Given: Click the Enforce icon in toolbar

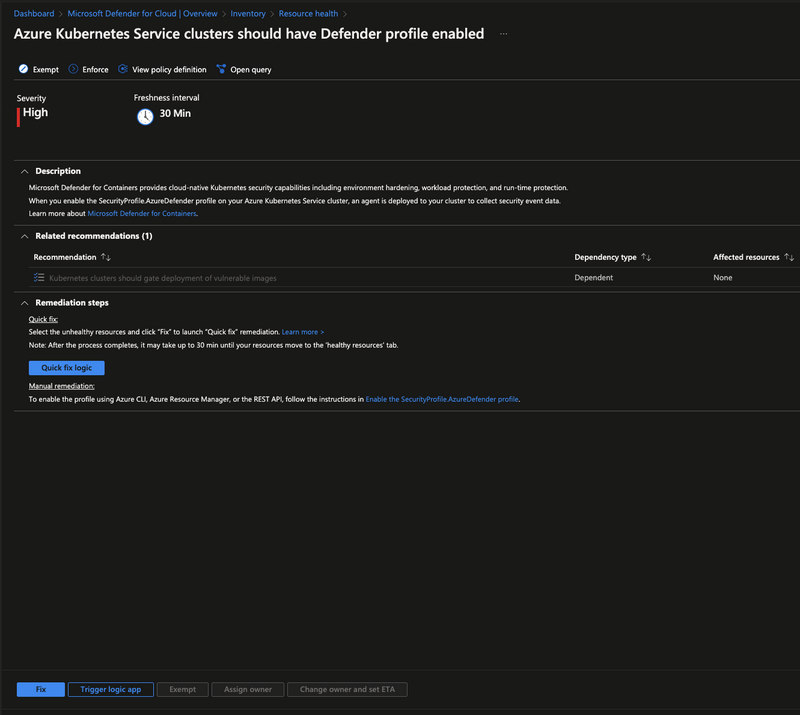Looking at the screenshot, I should [73, 69].
